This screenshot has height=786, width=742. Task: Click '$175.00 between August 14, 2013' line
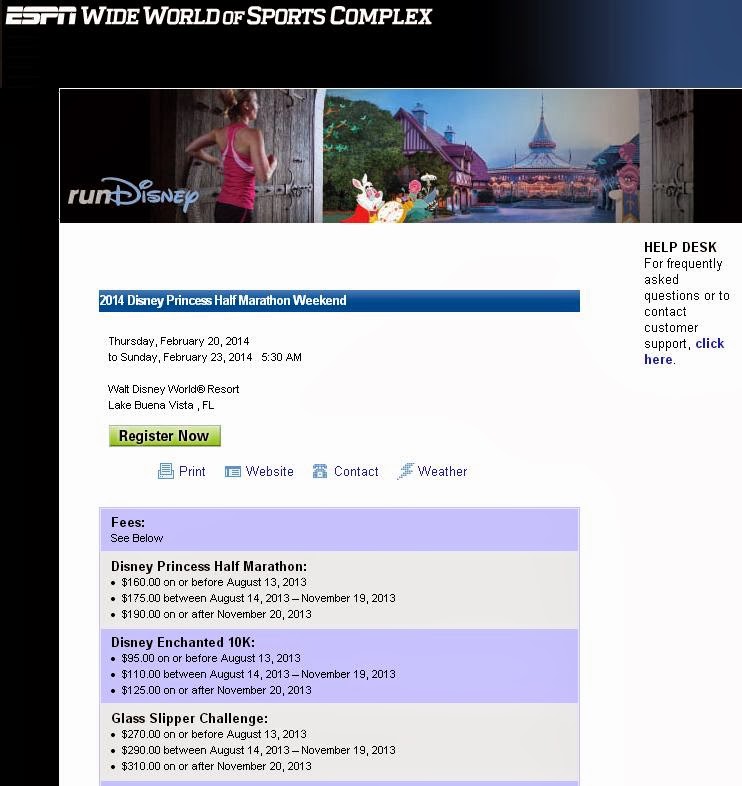tap(258, 599)
